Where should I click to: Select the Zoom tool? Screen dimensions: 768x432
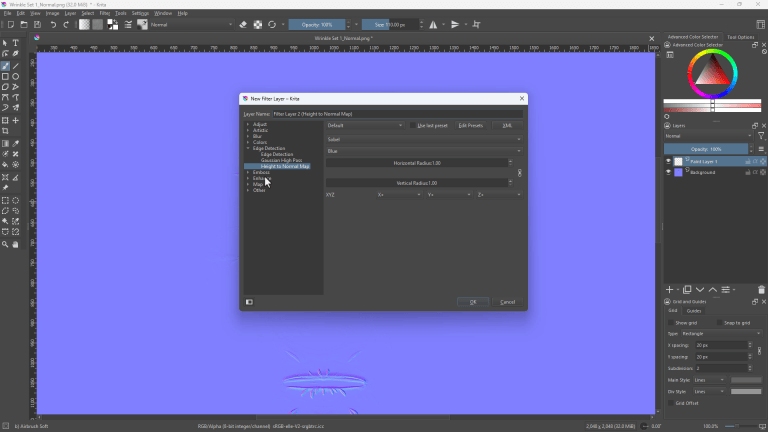[x=5, y=244]
